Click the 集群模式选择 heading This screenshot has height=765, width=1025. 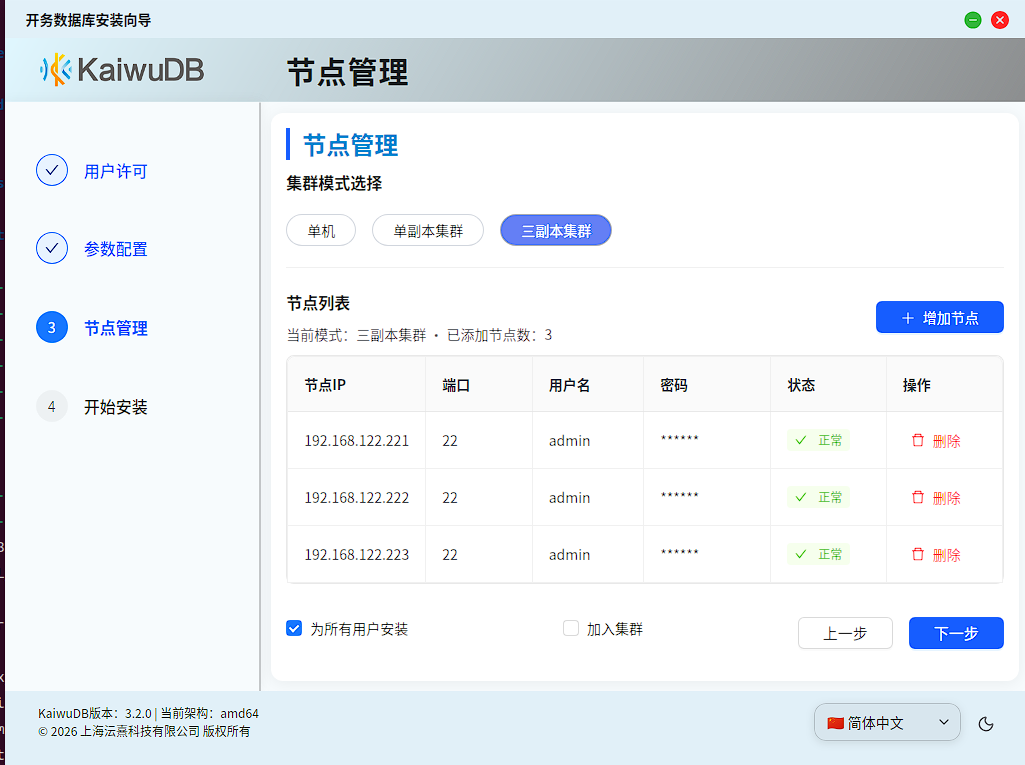coord(334,183)
